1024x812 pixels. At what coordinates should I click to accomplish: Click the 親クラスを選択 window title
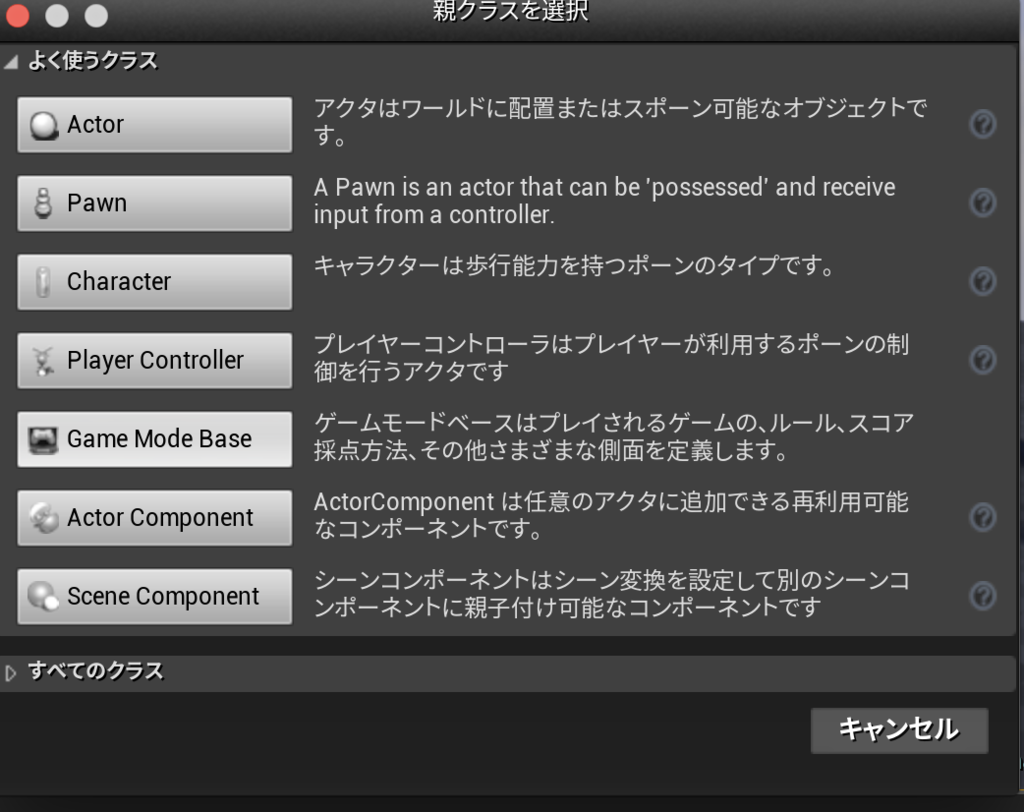click(x=511, y=11)
